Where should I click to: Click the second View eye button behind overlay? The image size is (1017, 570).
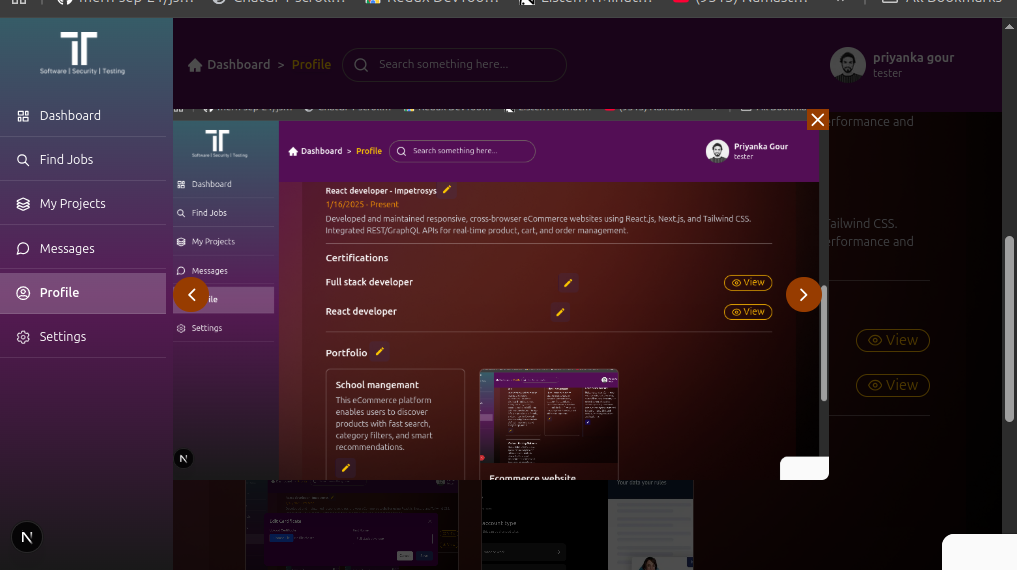tap(892, 385)
